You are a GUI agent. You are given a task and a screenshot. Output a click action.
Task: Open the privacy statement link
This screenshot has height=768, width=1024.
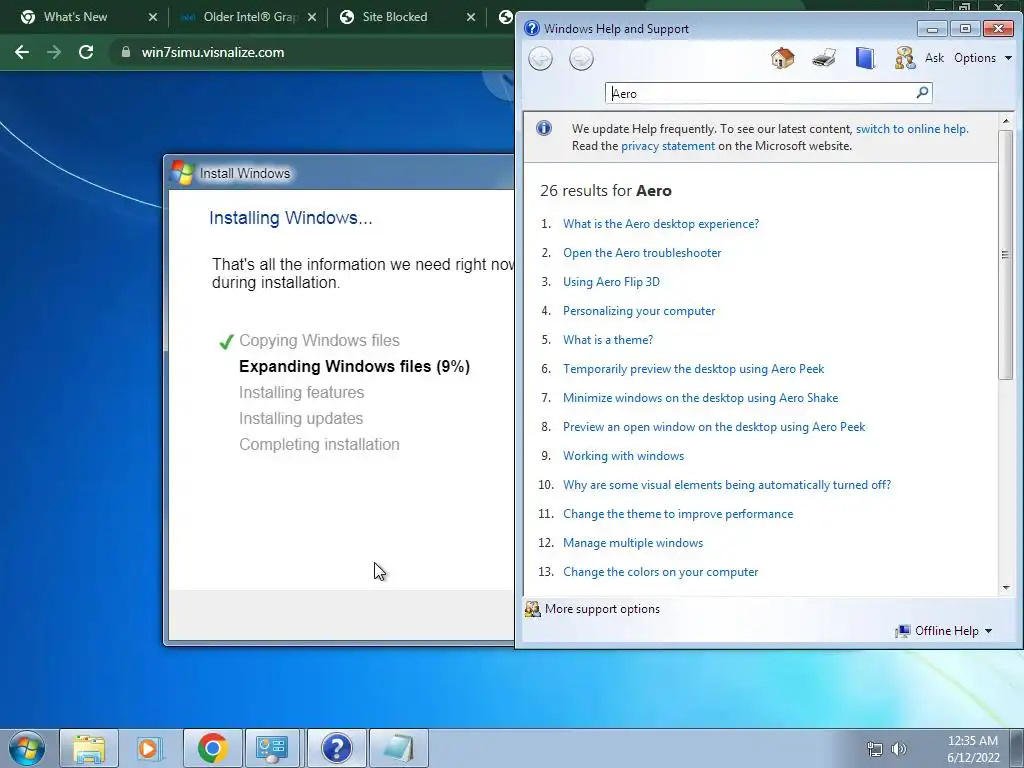[x=667, y=146]
